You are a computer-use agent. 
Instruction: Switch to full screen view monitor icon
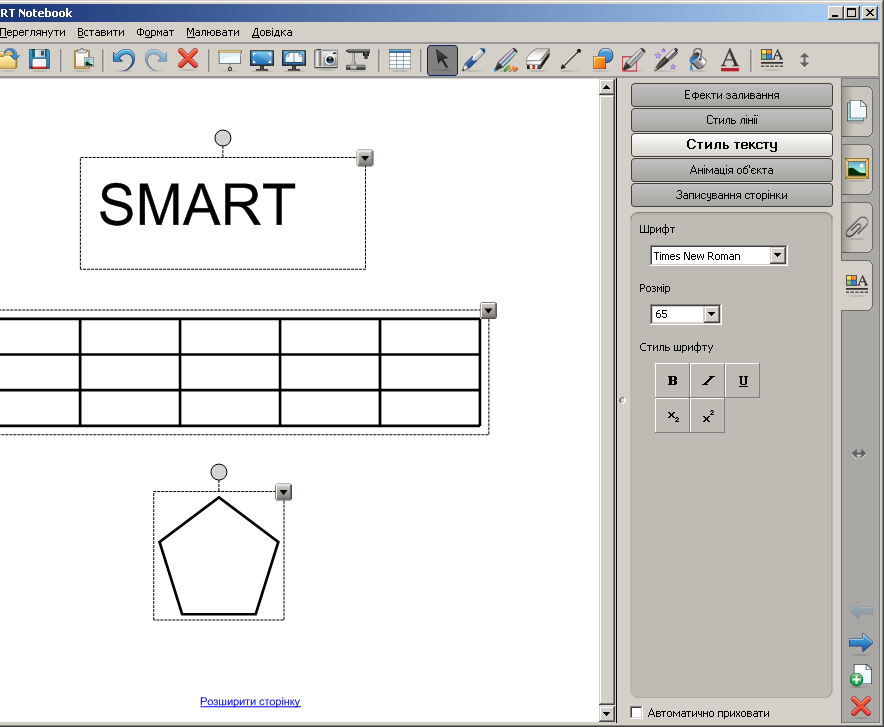click(x=262, y=60)
